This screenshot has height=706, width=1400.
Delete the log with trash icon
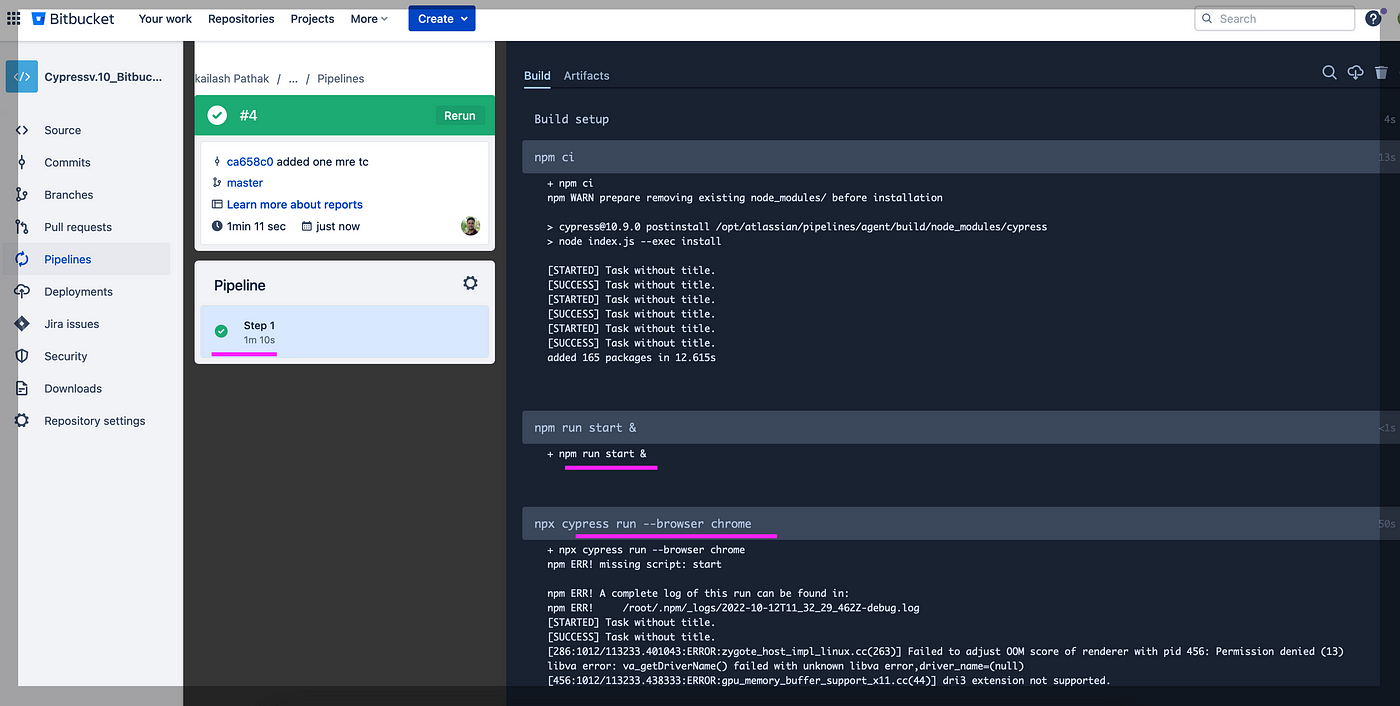1381,72
